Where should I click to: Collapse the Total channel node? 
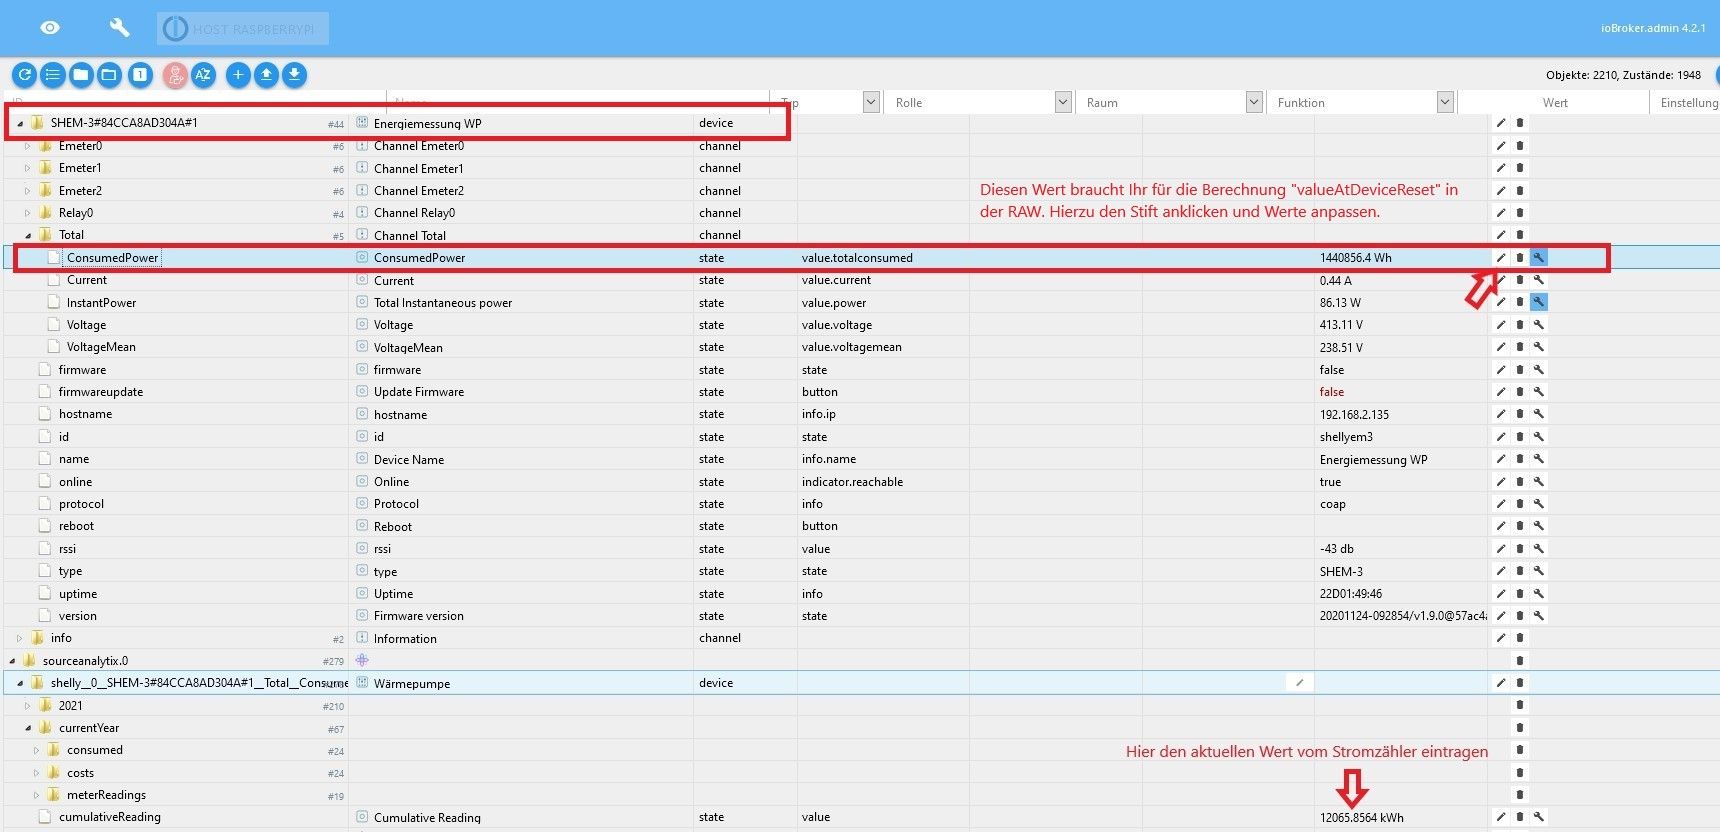click(x=28, y=236)
